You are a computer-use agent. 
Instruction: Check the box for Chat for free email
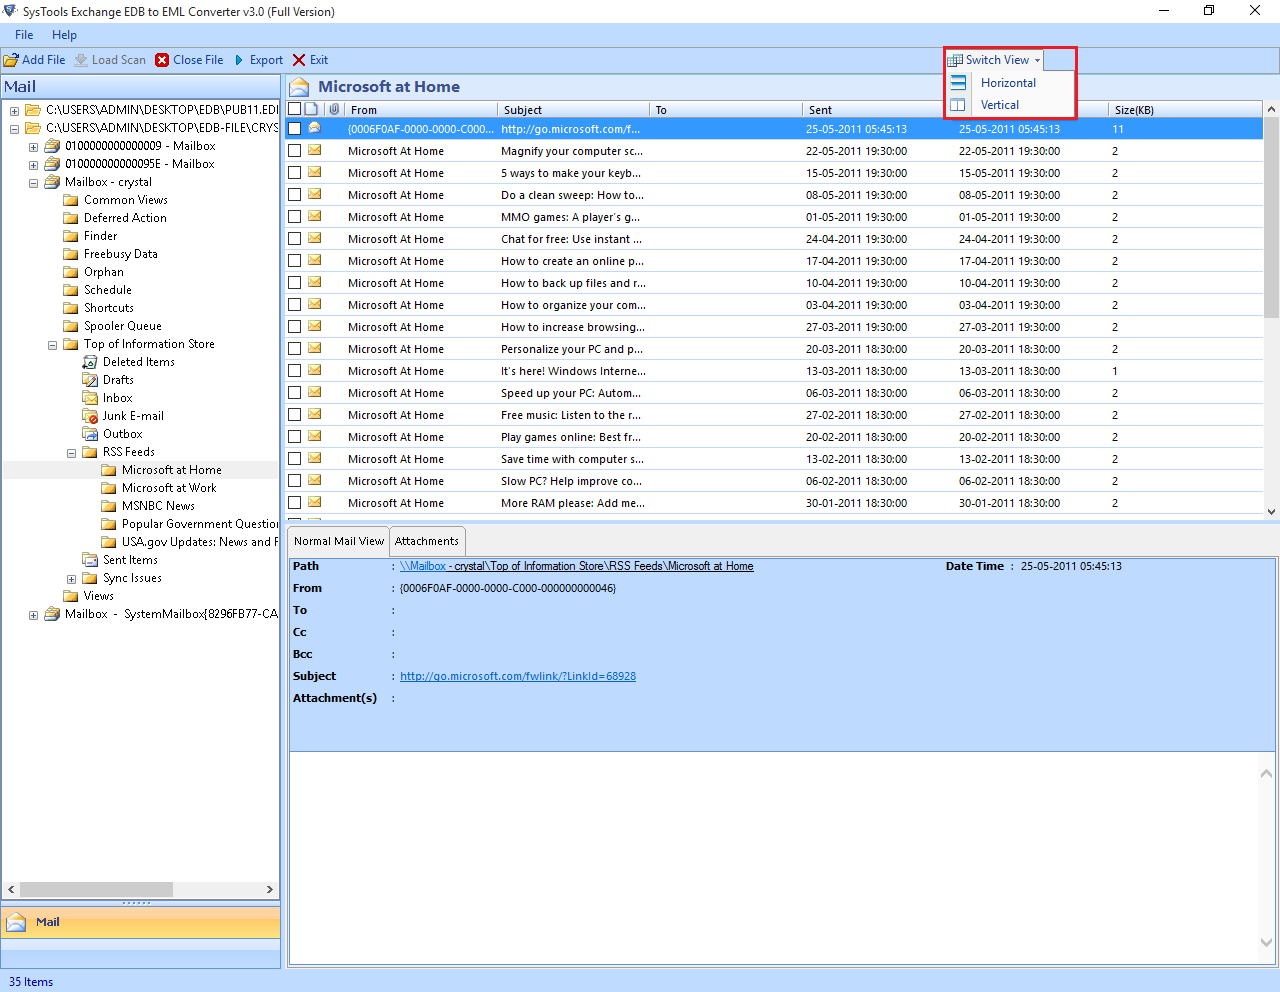(294, 239)
